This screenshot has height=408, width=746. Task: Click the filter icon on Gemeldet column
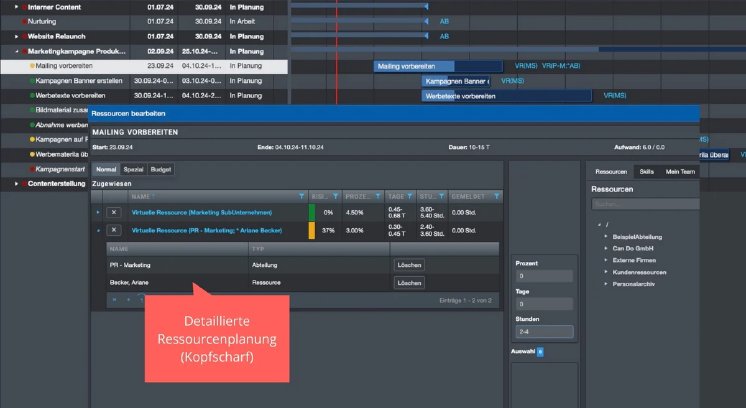click(497, 196)
